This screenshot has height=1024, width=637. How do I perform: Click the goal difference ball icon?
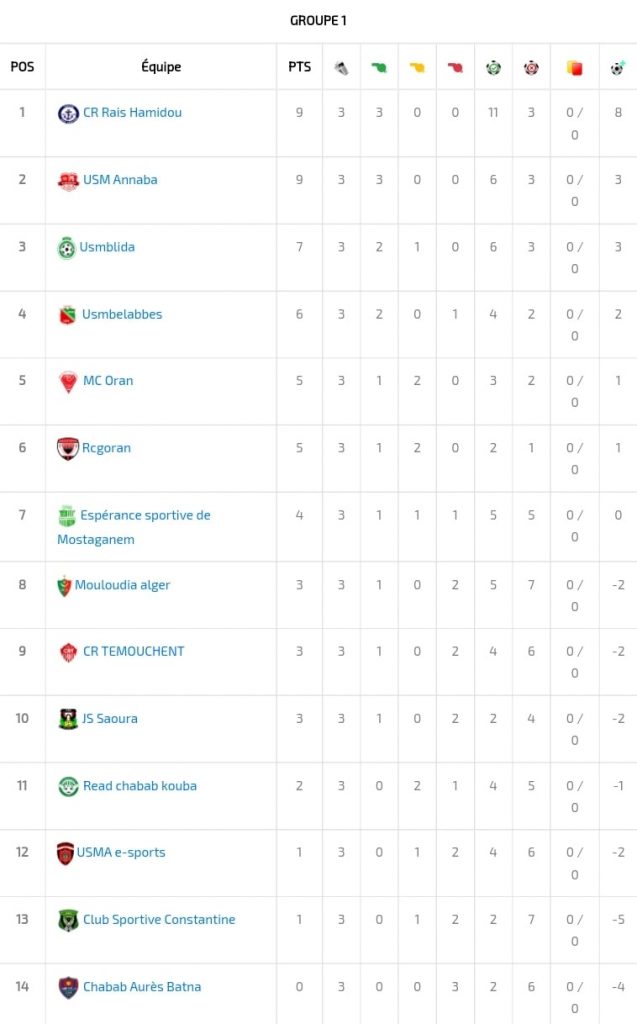[618, 68]
